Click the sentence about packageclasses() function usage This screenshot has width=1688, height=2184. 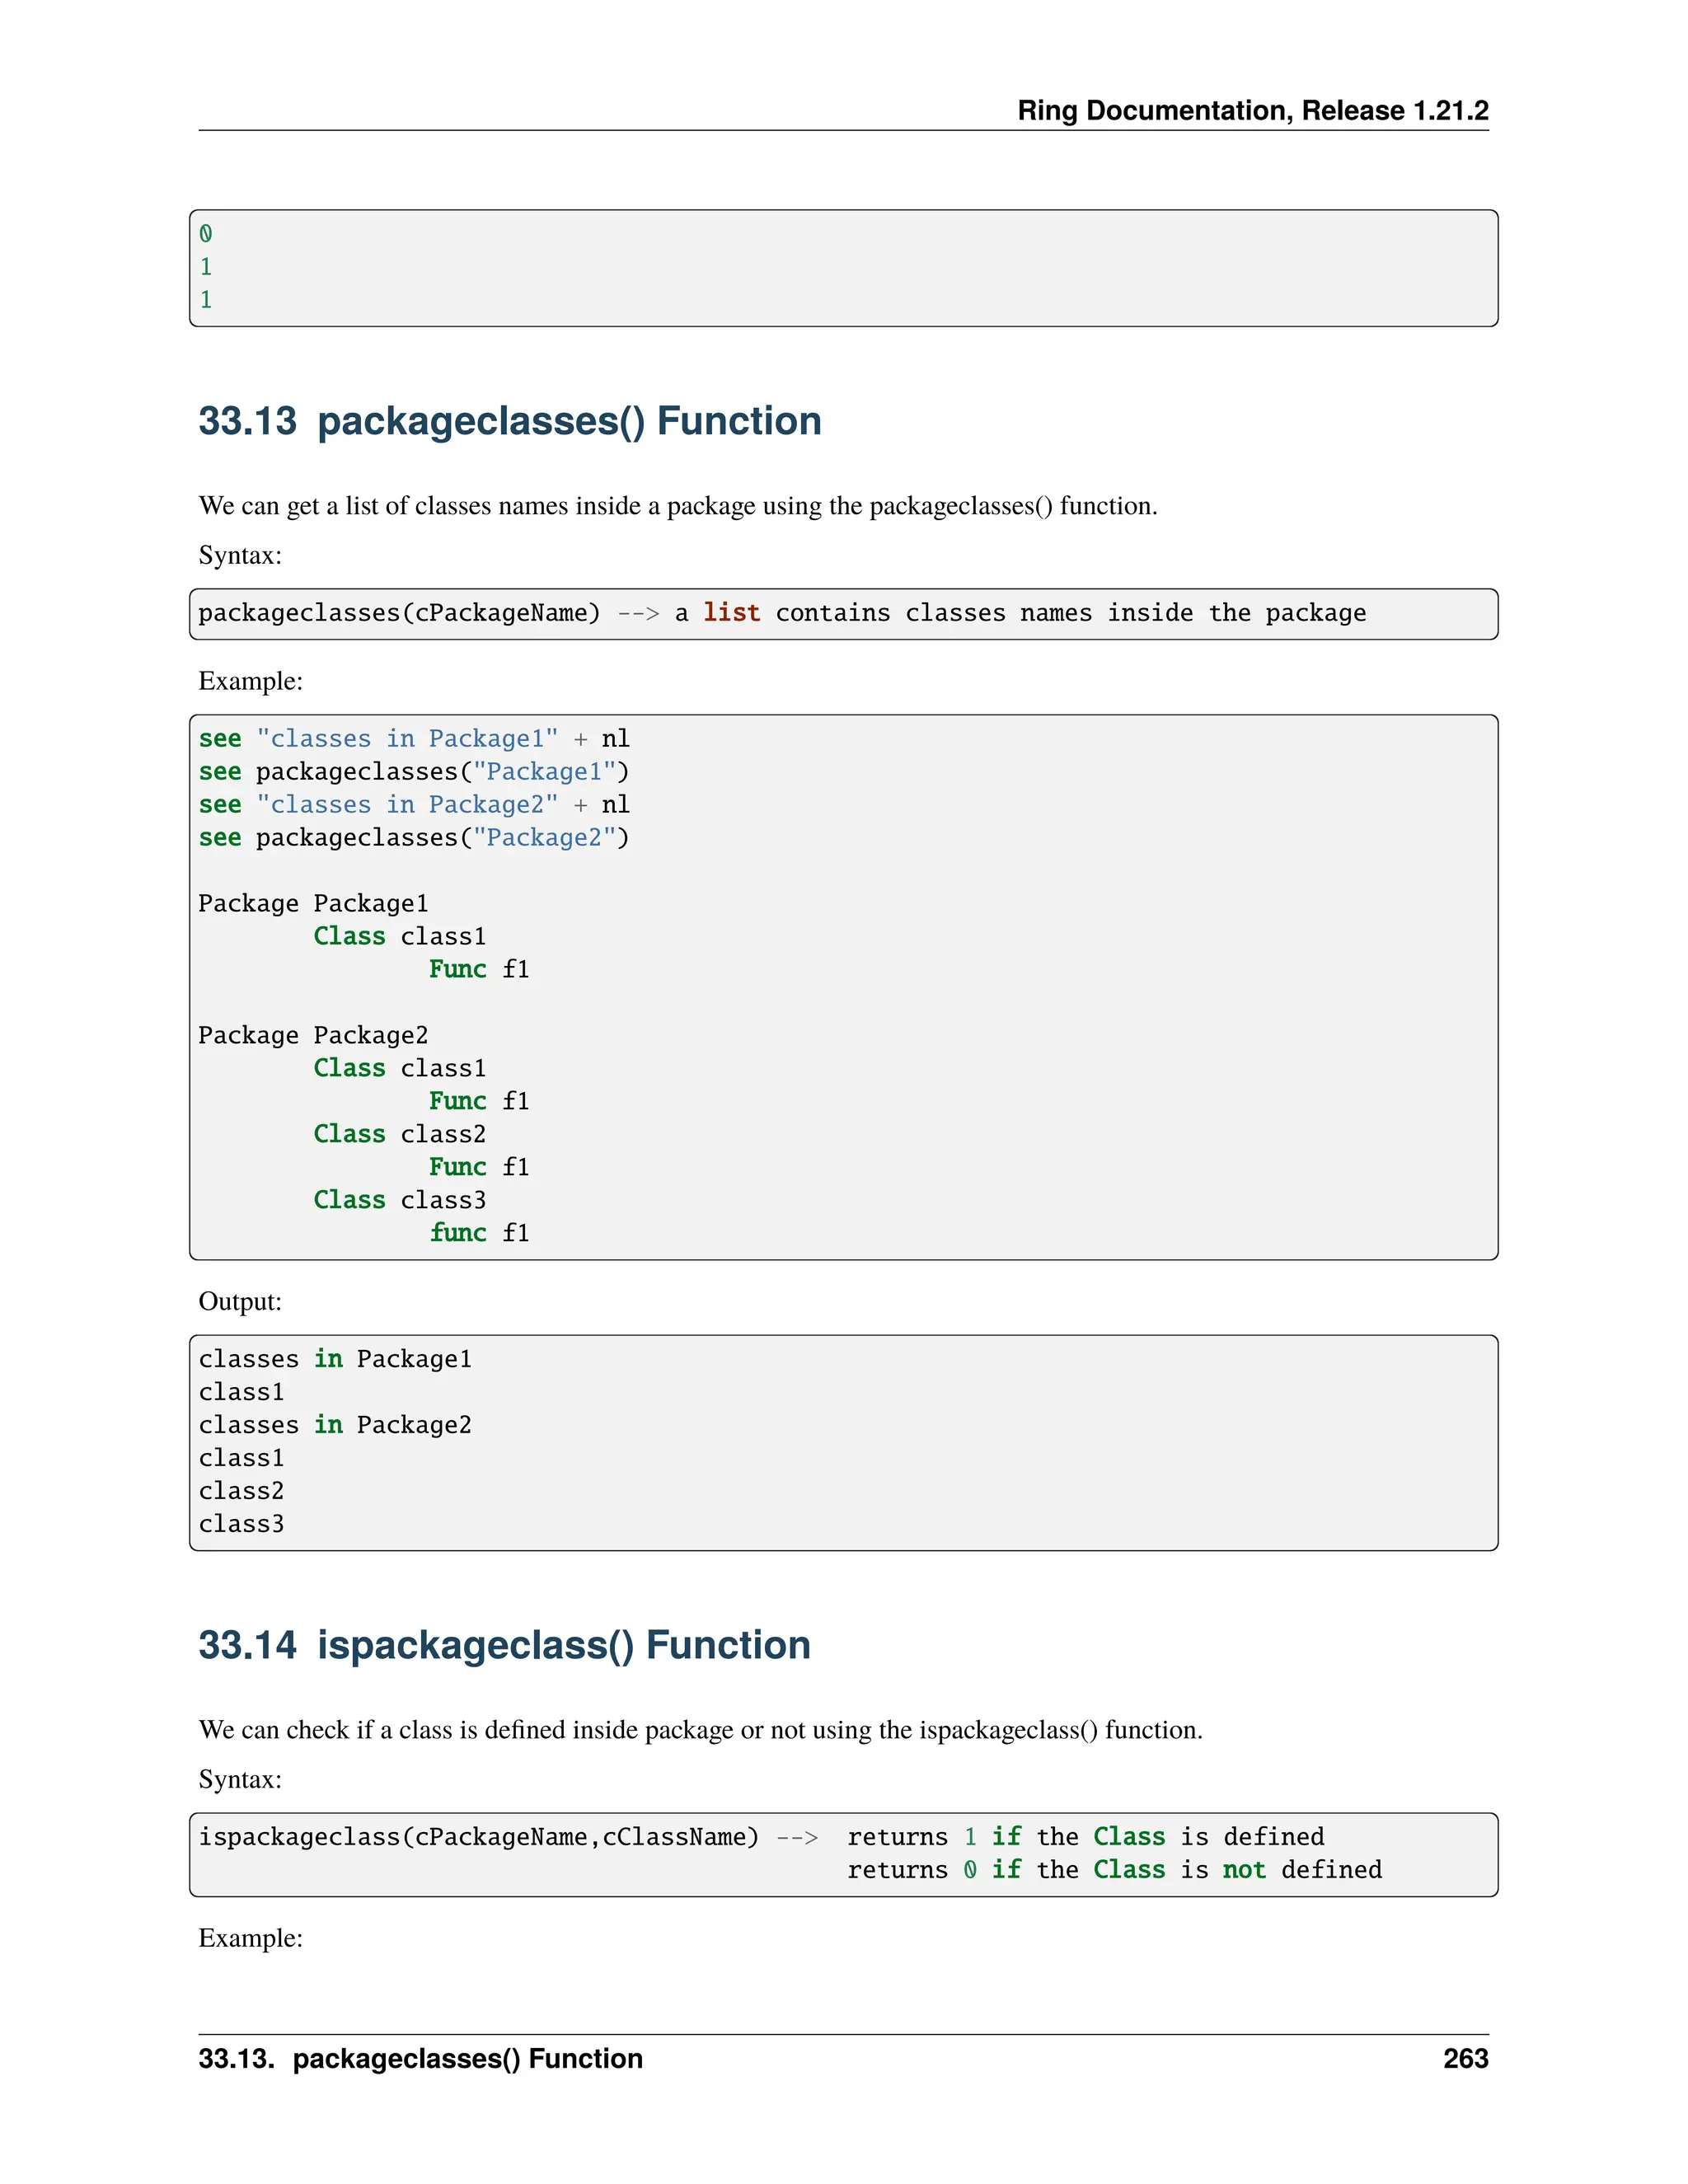pos(677,506)
